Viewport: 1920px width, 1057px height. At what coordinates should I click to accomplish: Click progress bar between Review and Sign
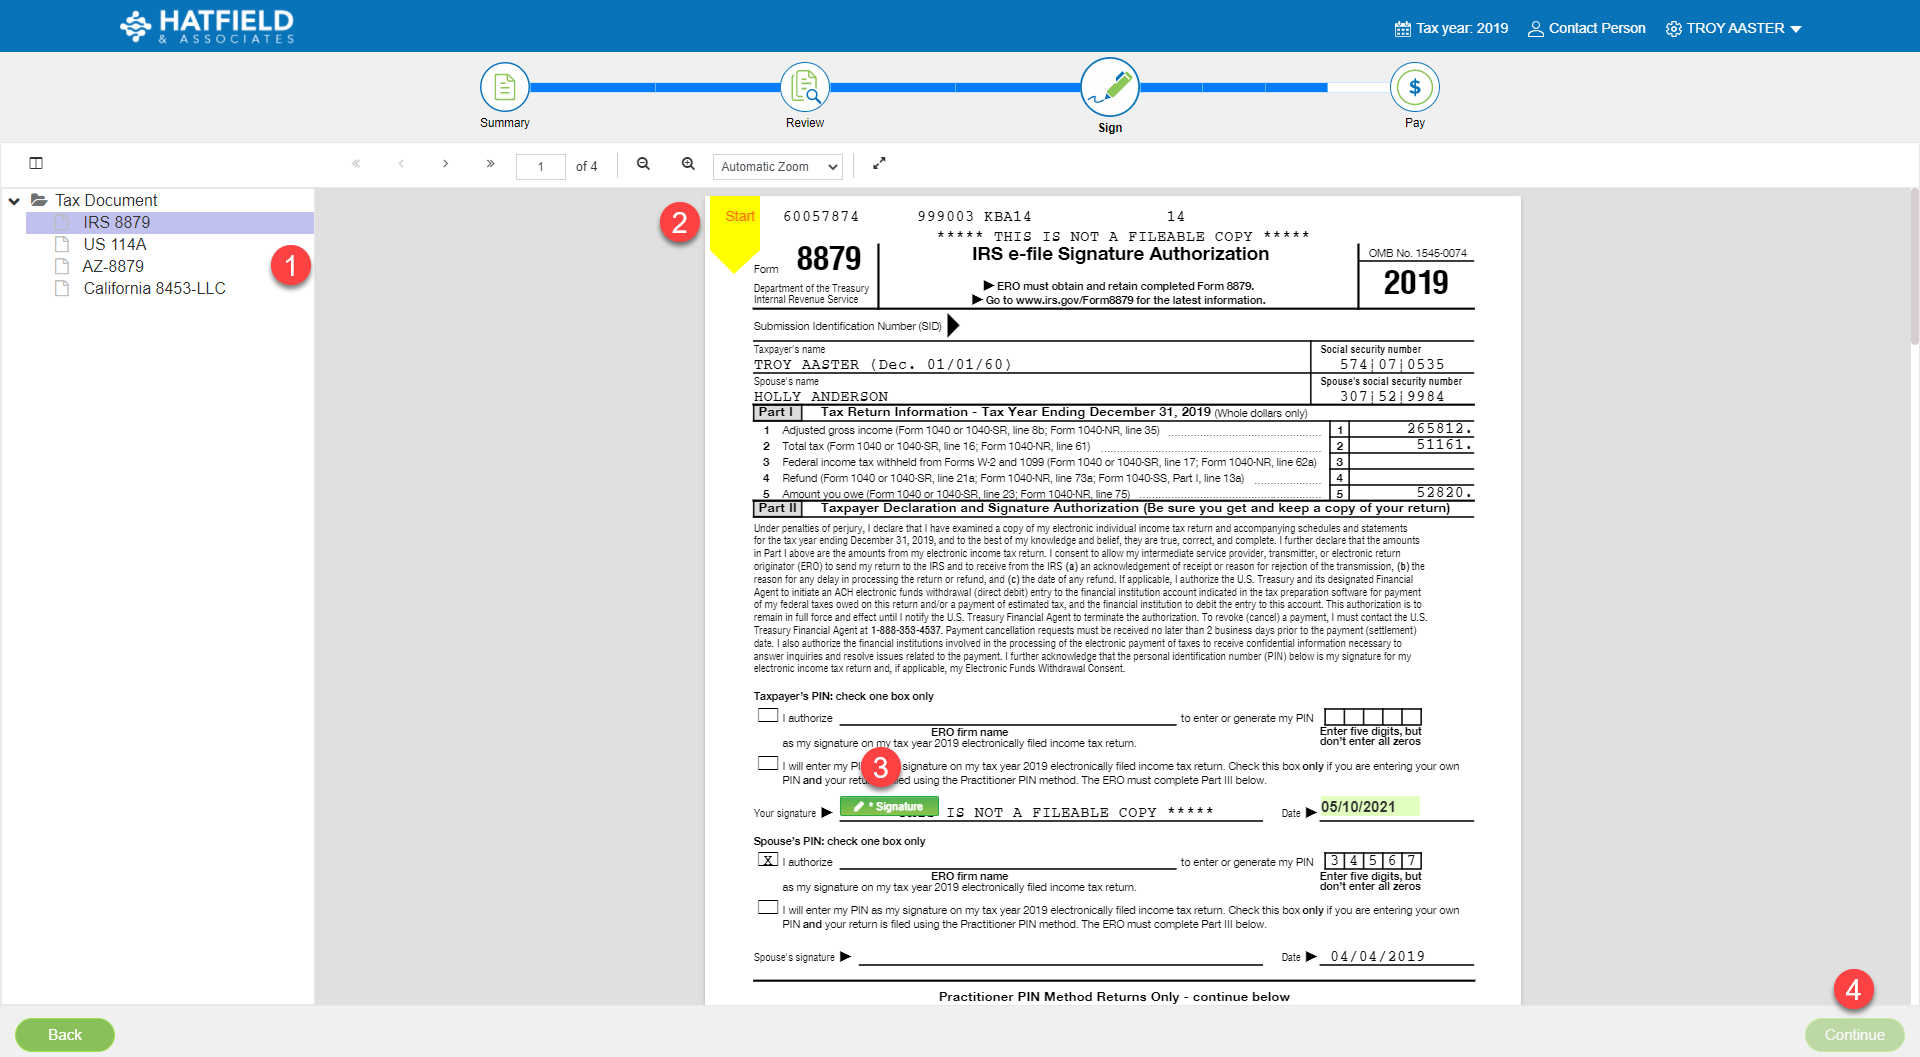click(955, 87)
